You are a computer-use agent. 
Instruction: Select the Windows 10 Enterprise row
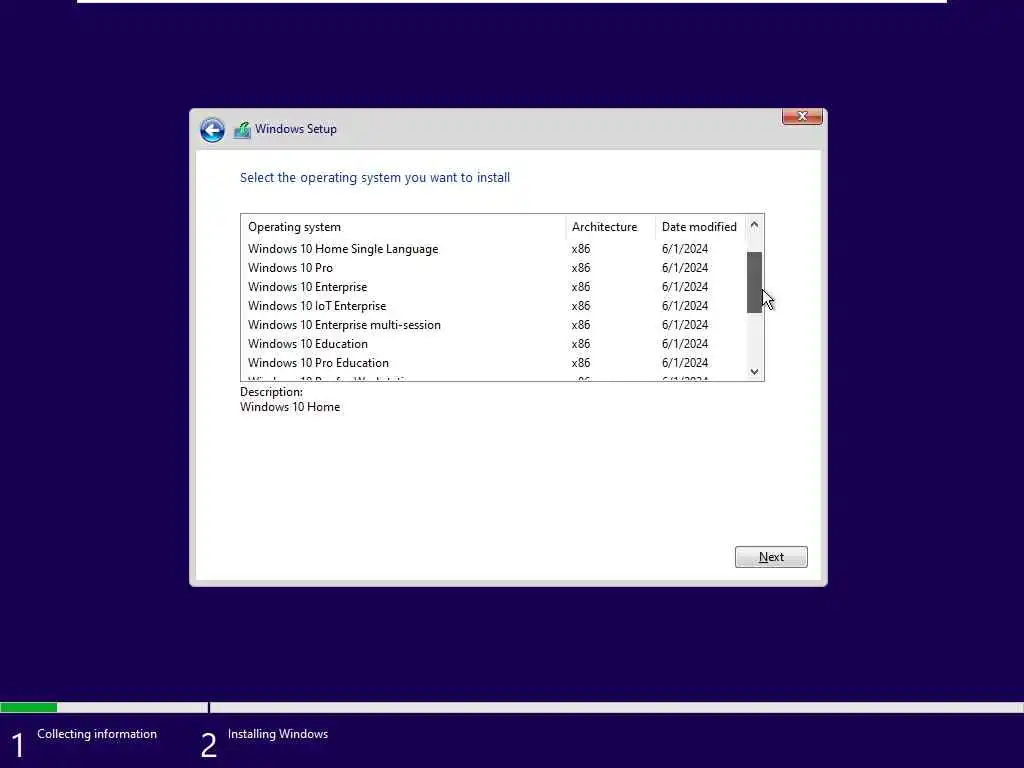(x=493, y=287)
